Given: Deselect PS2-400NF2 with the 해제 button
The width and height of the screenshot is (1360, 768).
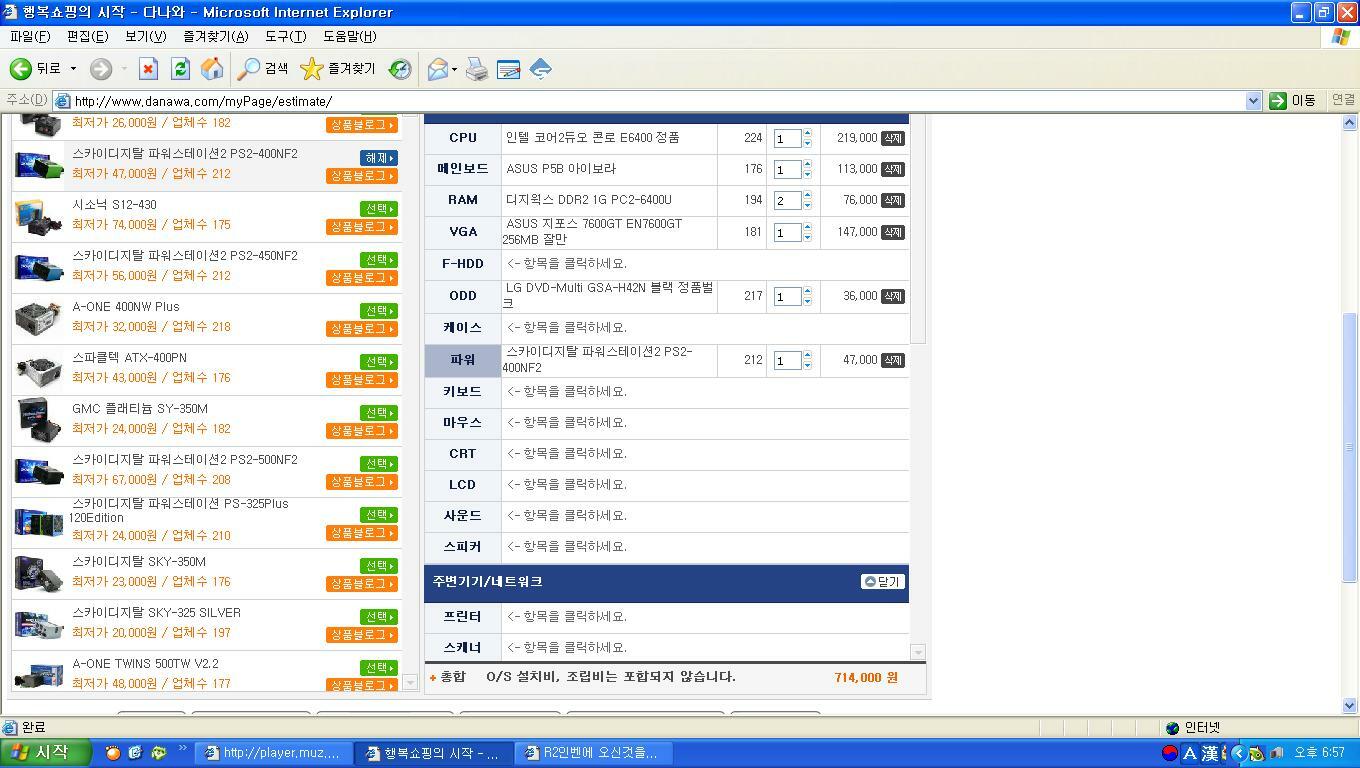Looking at the screenshot, I should coord(378,158).
